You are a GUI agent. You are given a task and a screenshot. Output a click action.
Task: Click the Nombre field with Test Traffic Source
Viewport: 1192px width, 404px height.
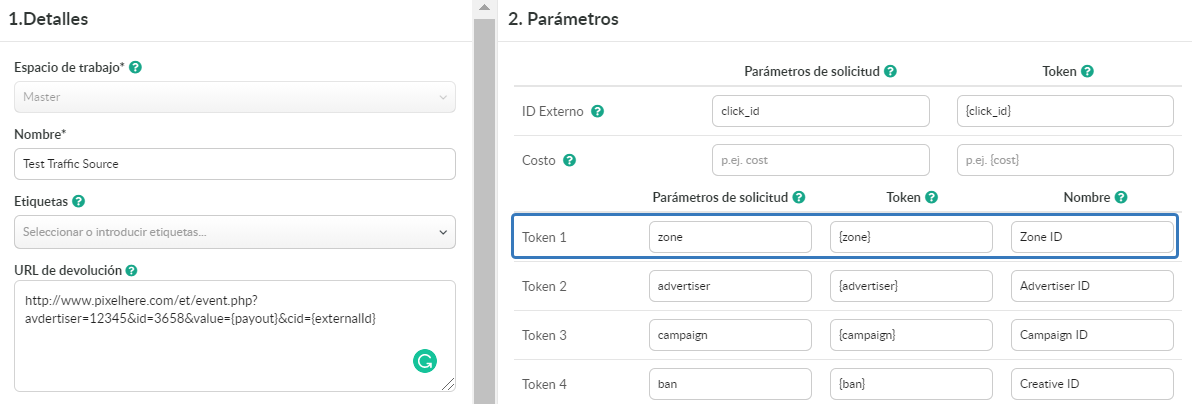[235, 164]
